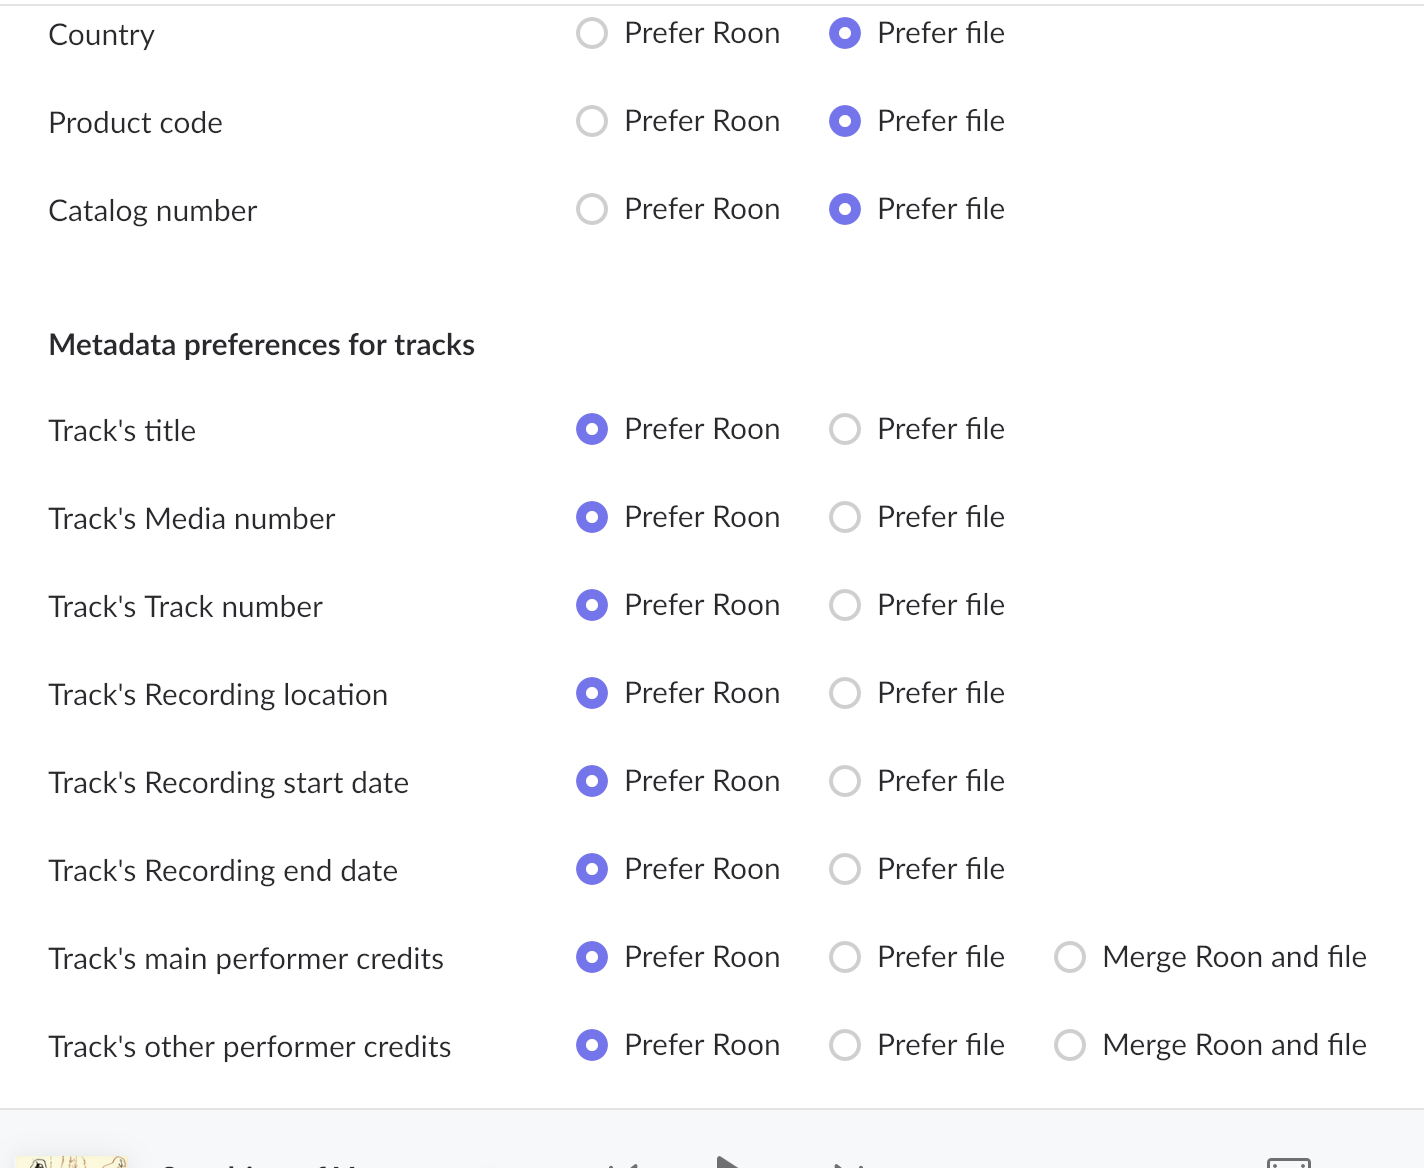Select Prefer Roon for Country

pyautogui.click(x=592, y=33)
